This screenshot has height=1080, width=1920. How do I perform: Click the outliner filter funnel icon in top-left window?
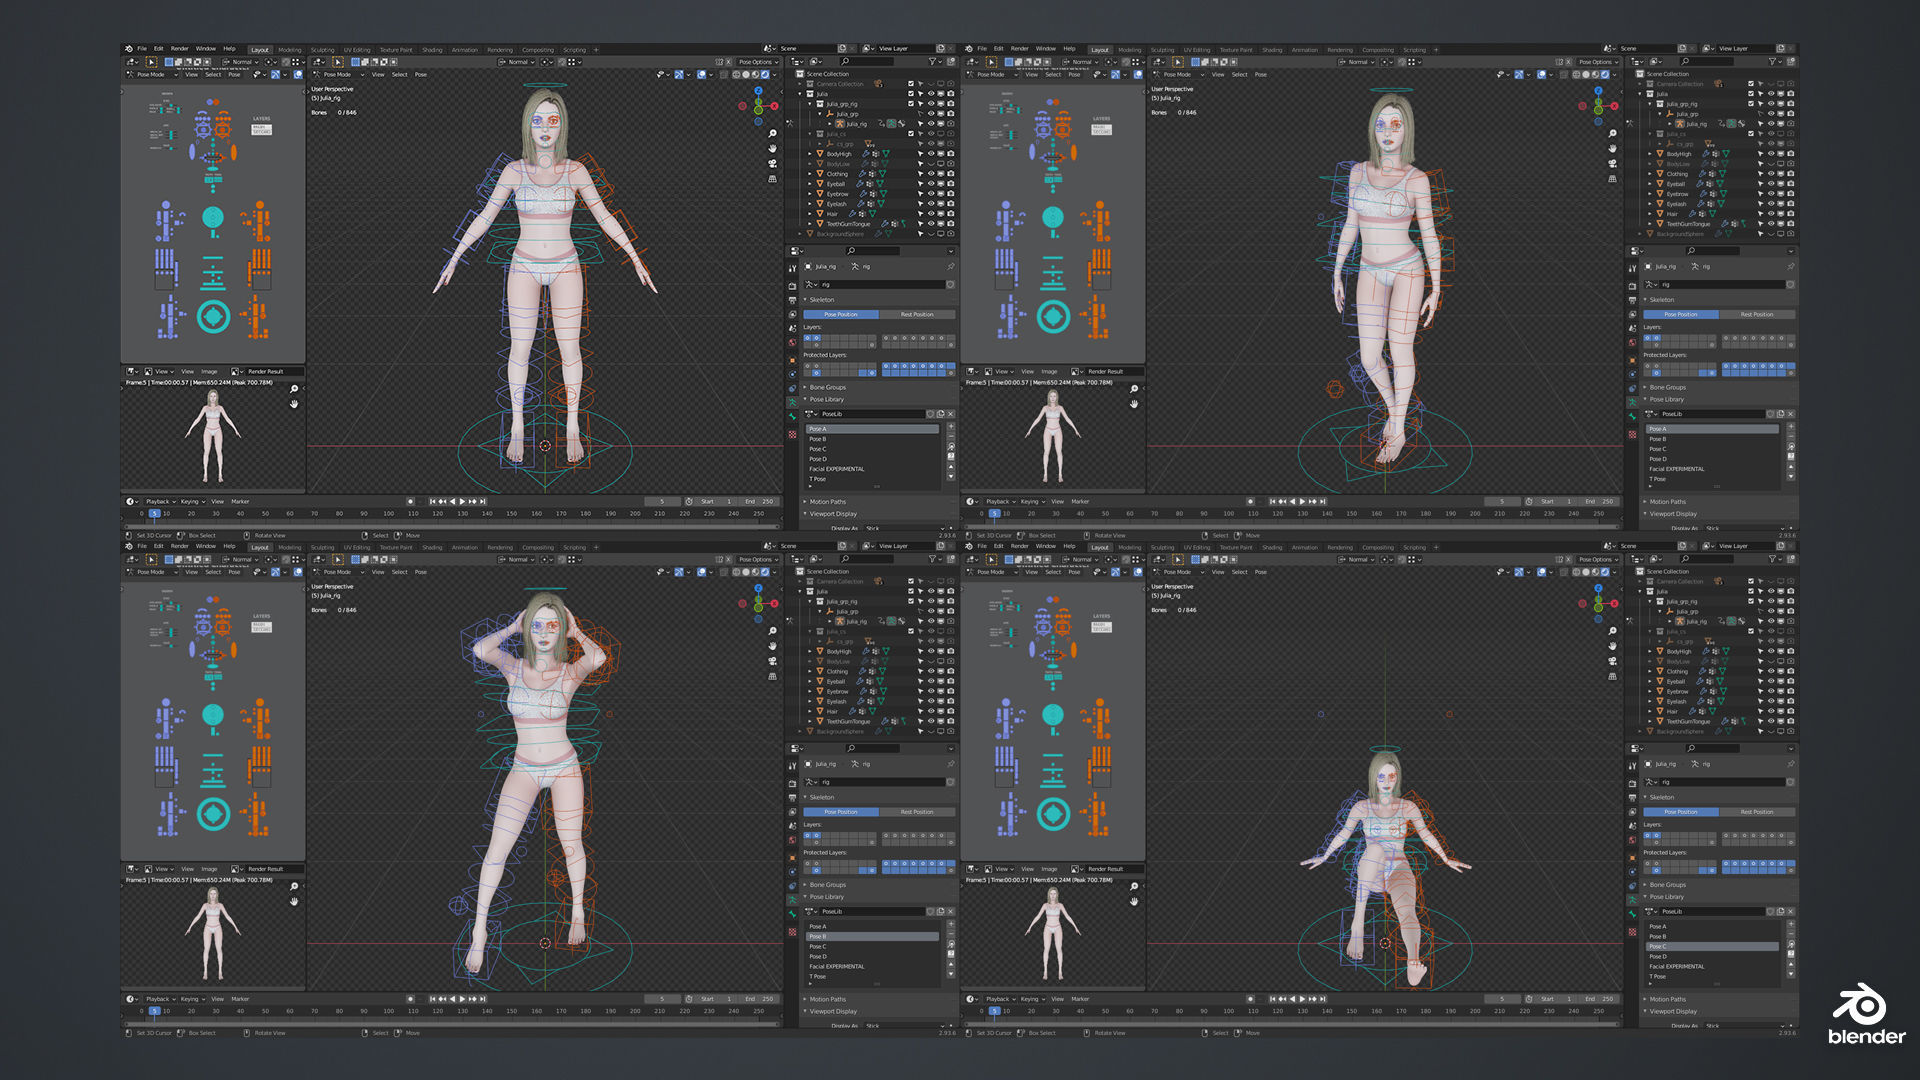pyautogui.click(x=932, y=61)
